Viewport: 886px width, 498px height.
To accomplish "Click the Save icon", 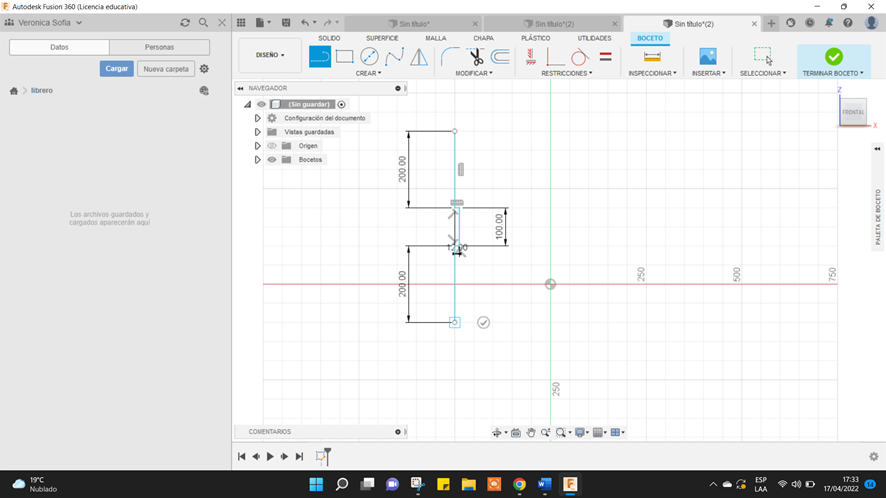I will coord(286,23).
